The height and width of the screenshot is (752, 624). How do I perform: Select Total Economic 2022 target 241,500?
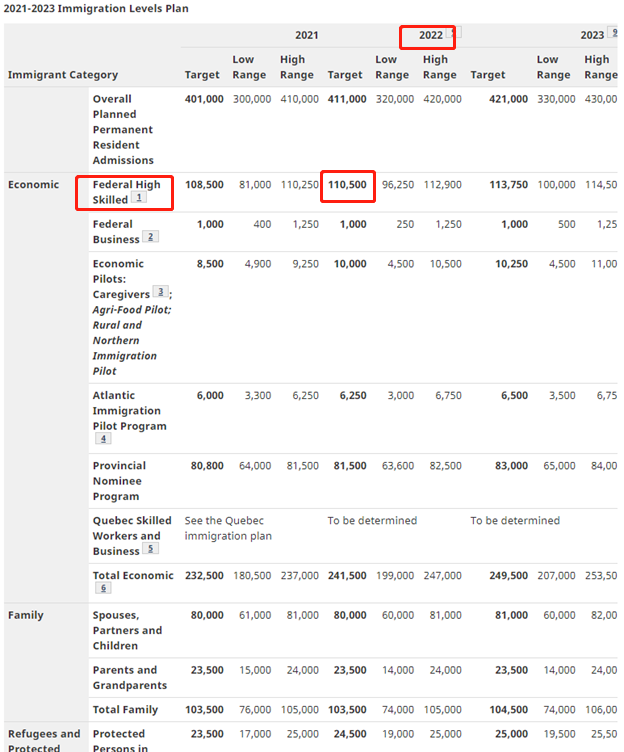[347, 576]
